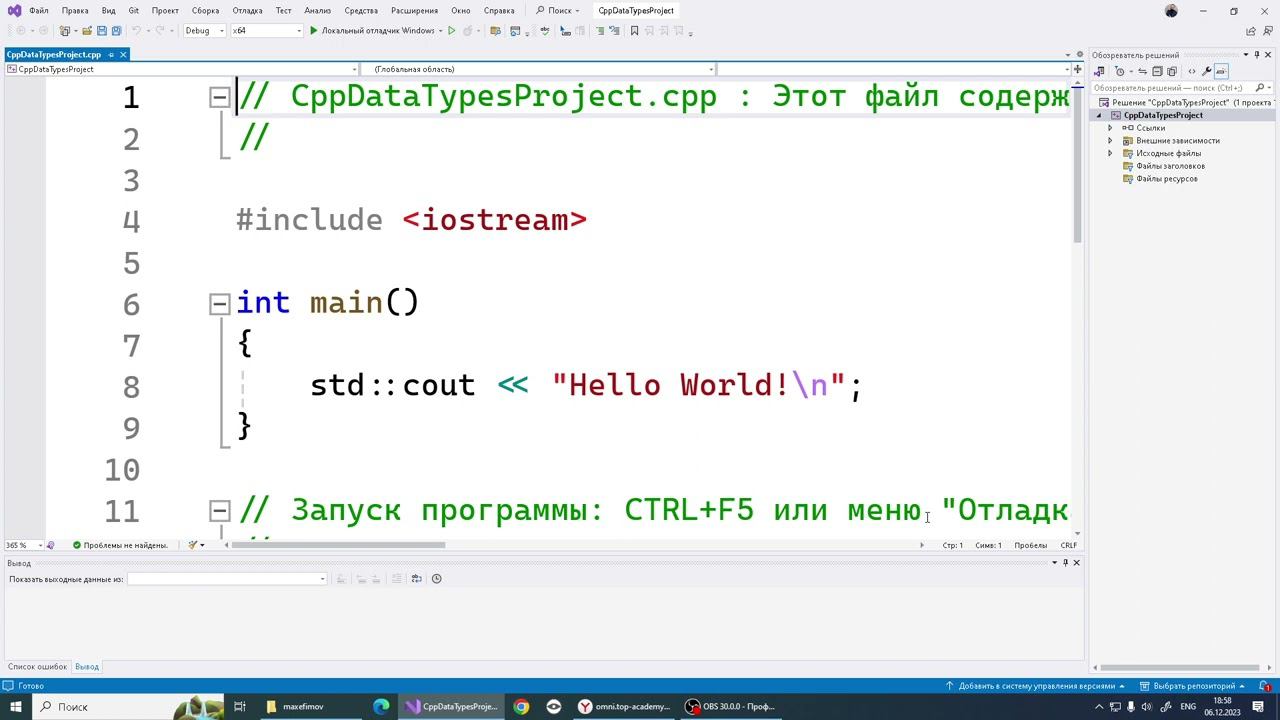
Task: Click the "Hello World!\n" string literal
Action: tap(699, 385)
